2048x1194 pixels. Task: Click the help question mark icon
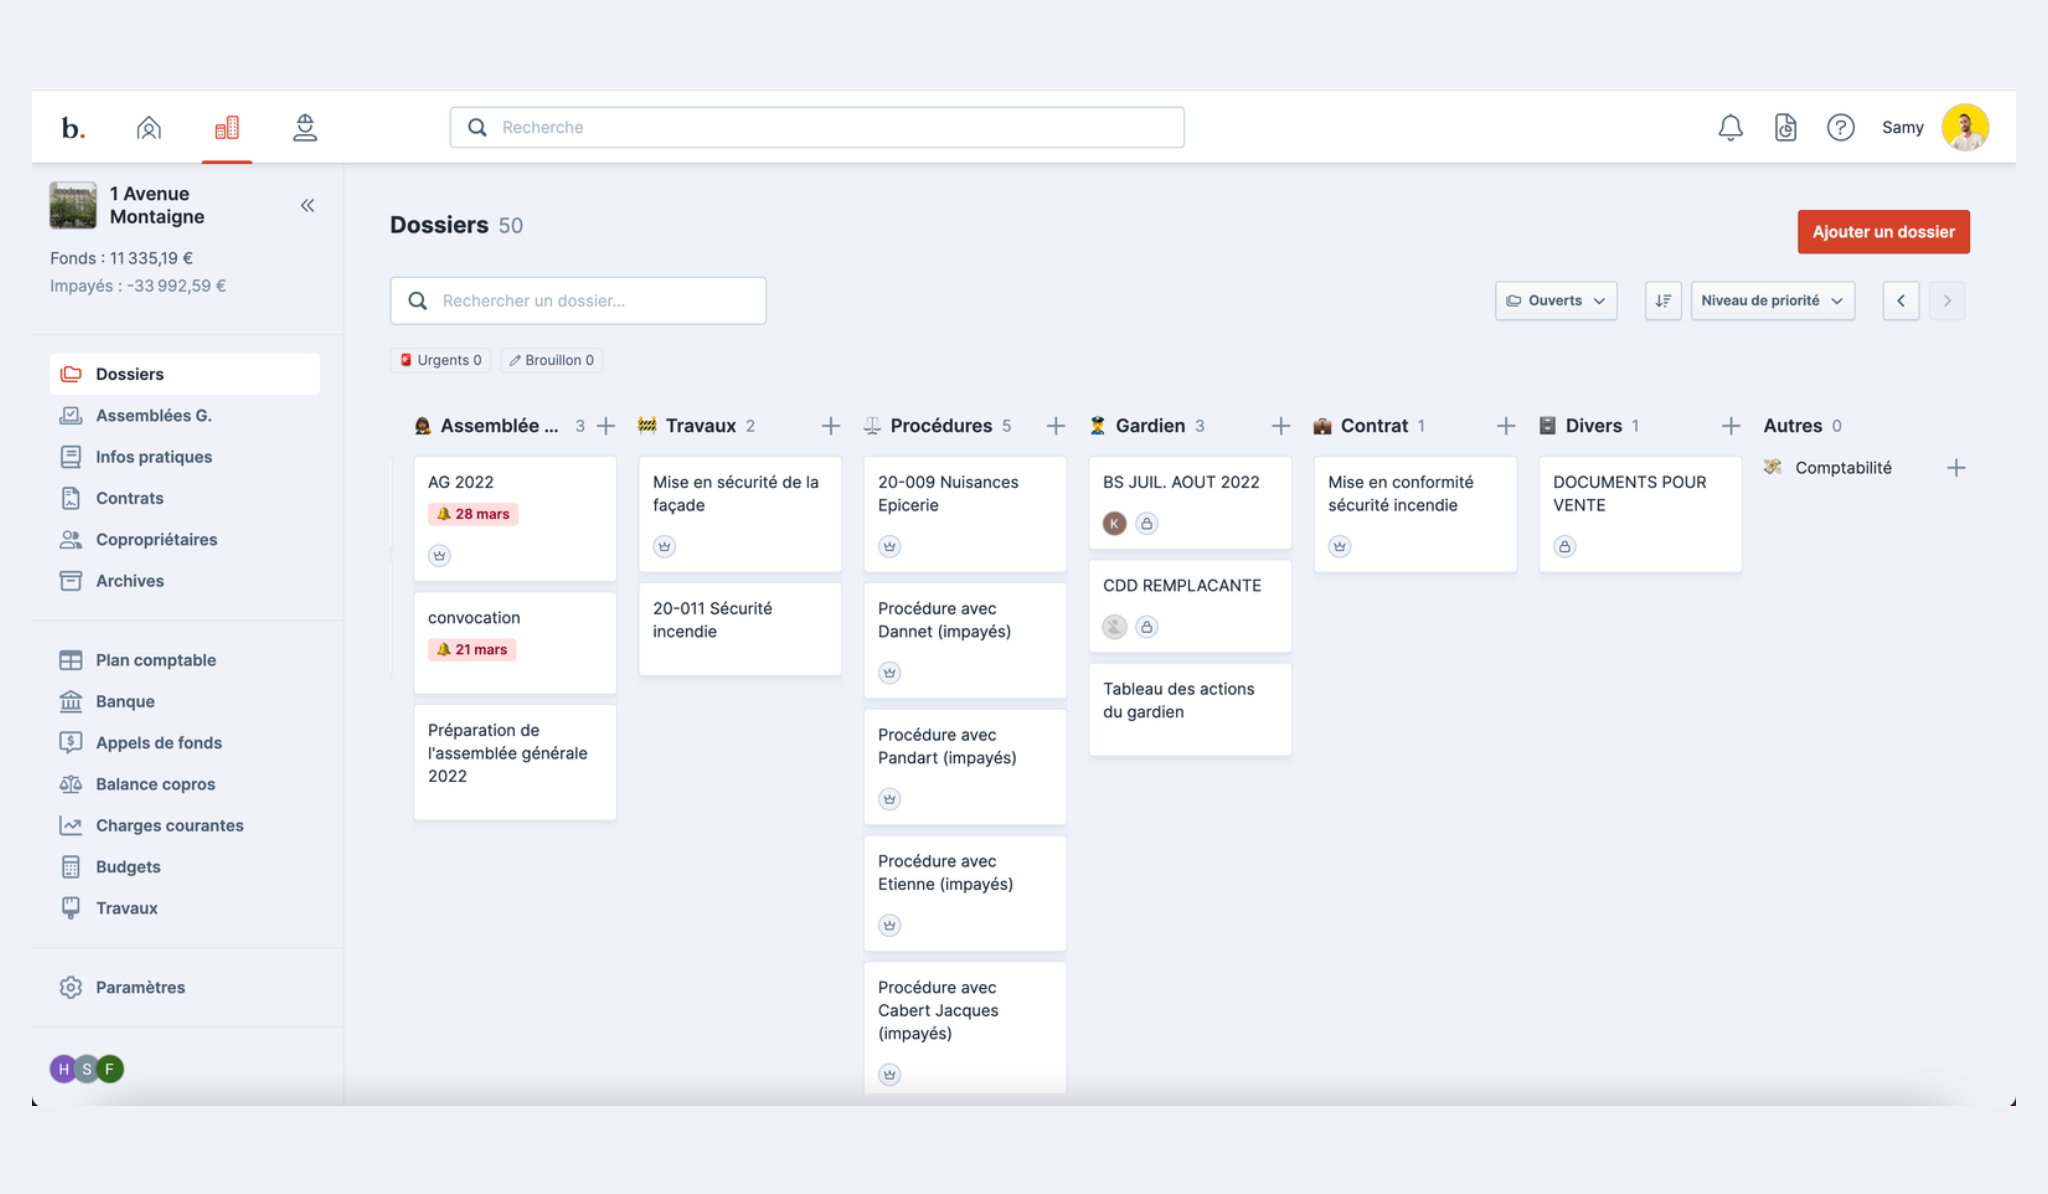[1840, 127]
